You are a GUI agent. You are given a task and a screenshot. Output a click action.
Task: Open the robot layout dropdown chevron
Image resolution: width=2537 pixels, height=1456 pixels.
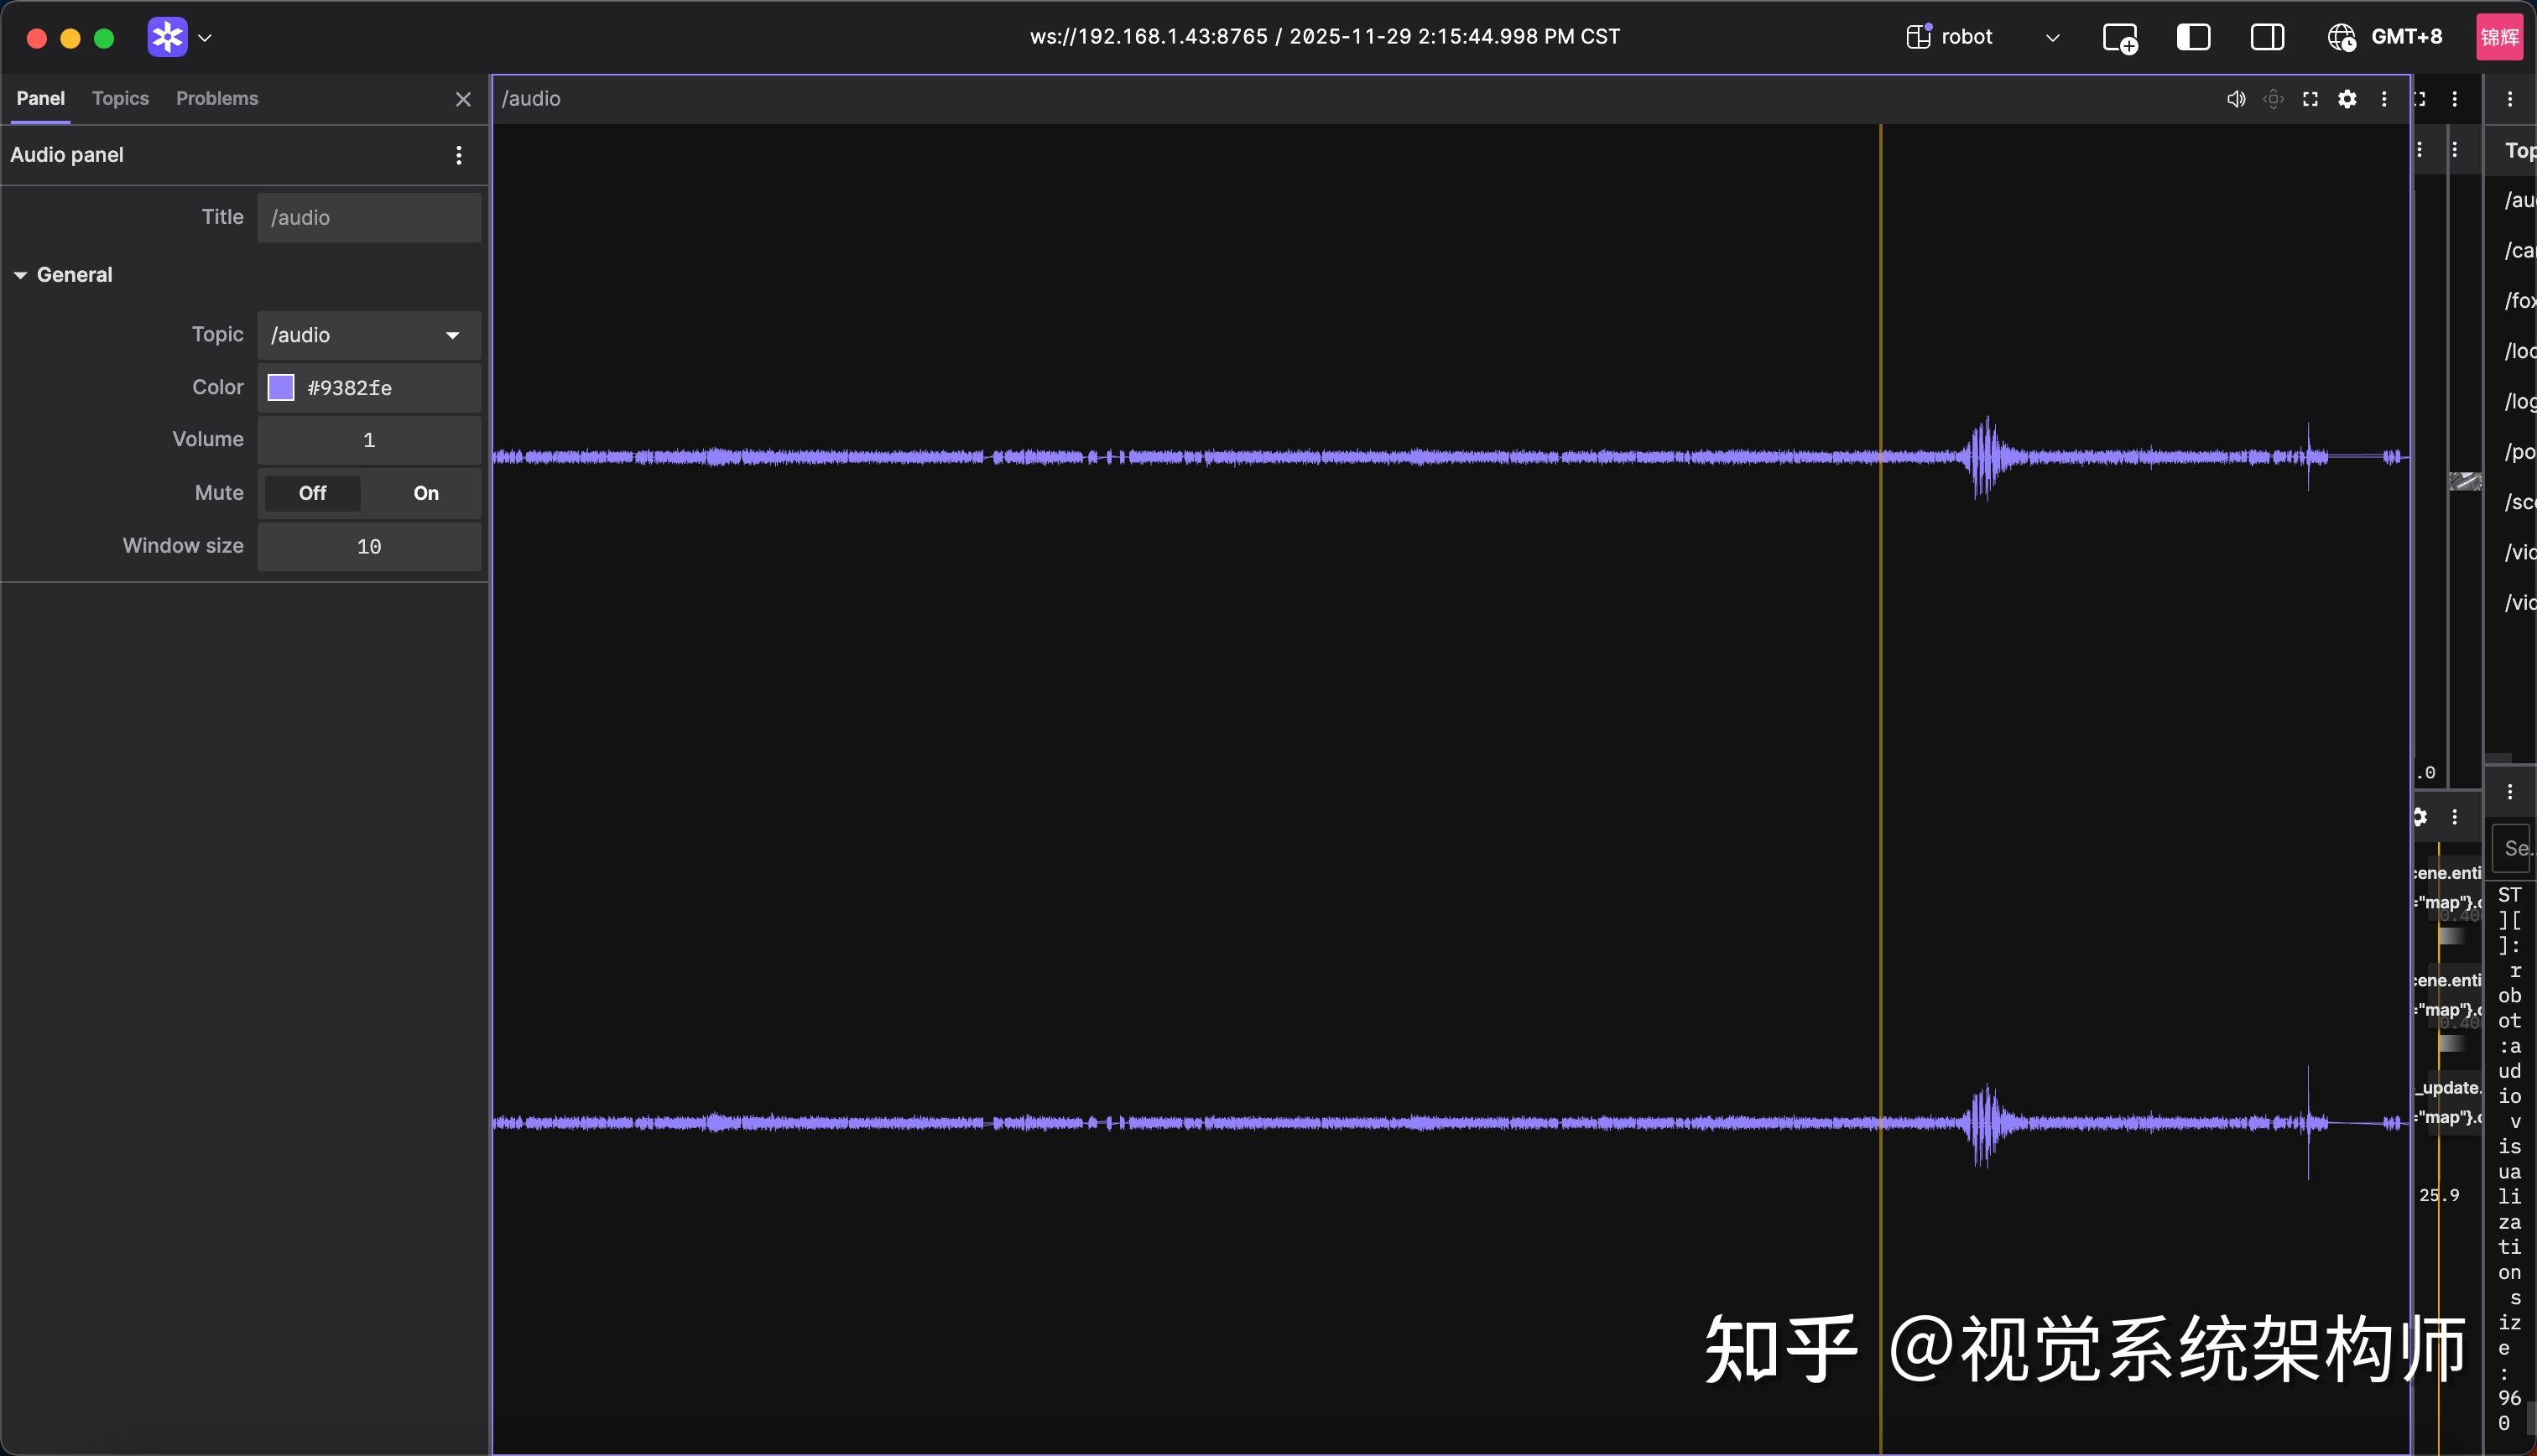(x=2053, y=37)
